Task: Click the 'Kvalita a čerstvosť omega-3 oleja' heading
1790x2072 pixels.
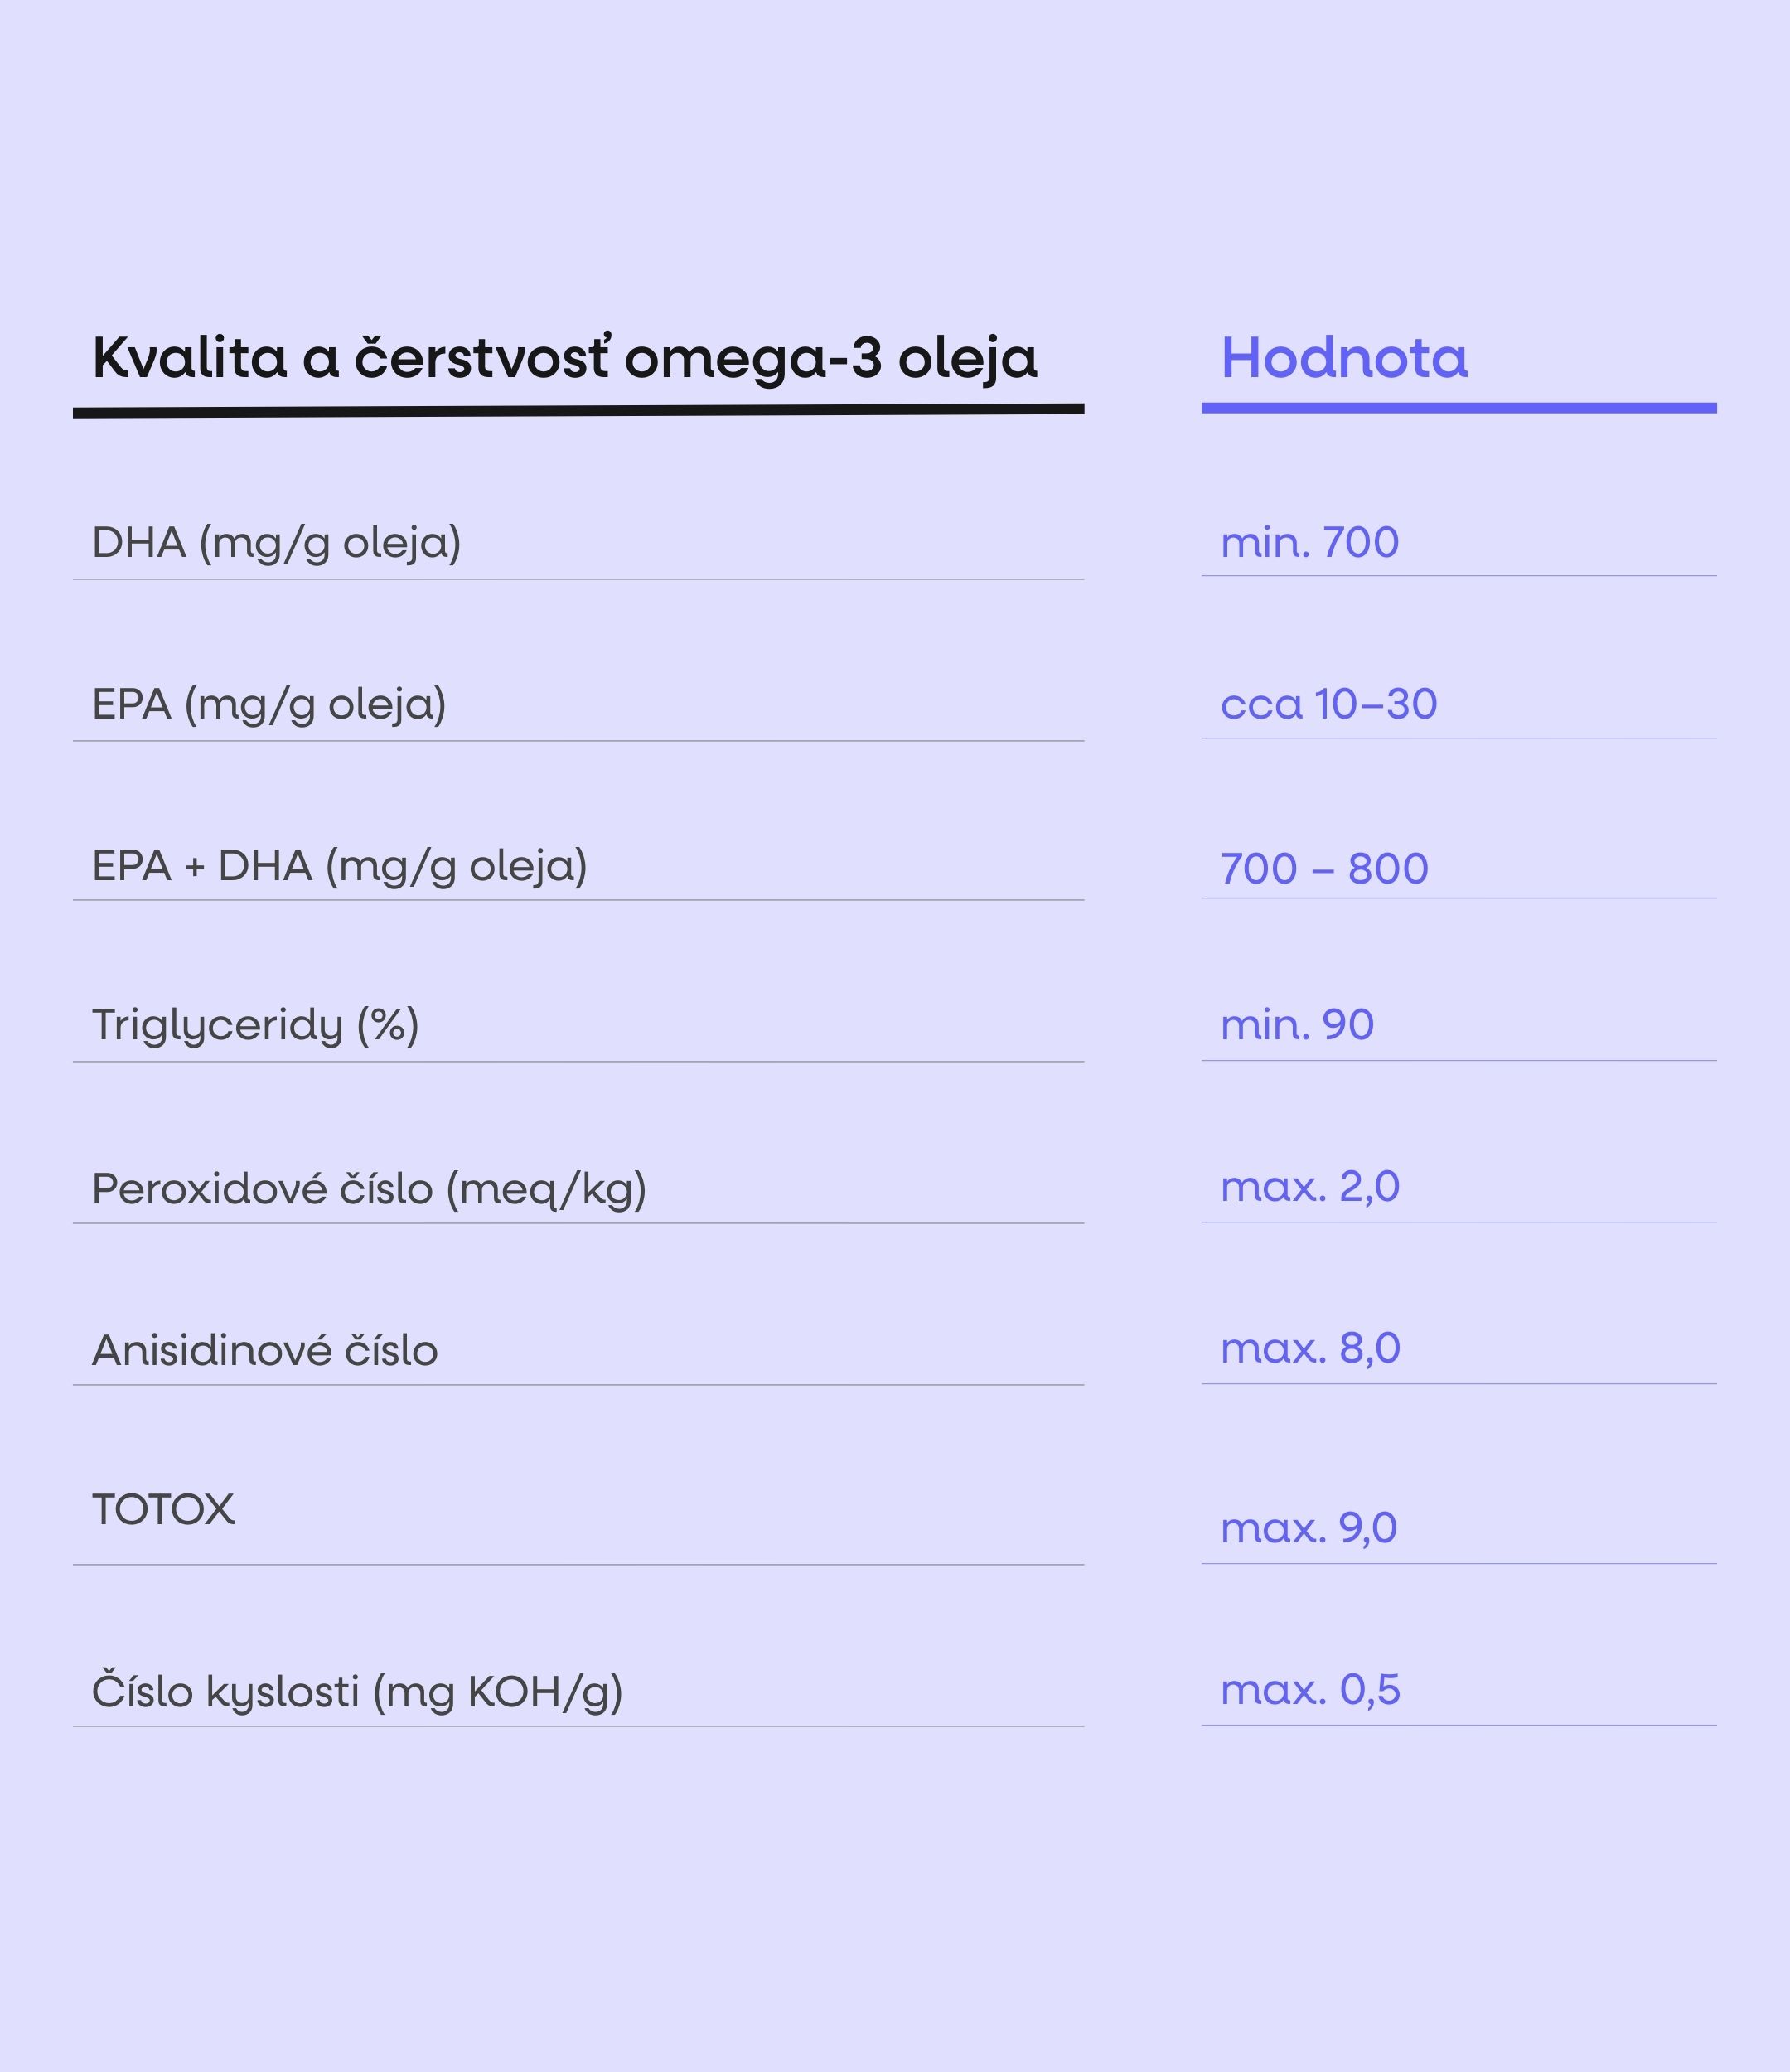Action: (x=565, y=359)
